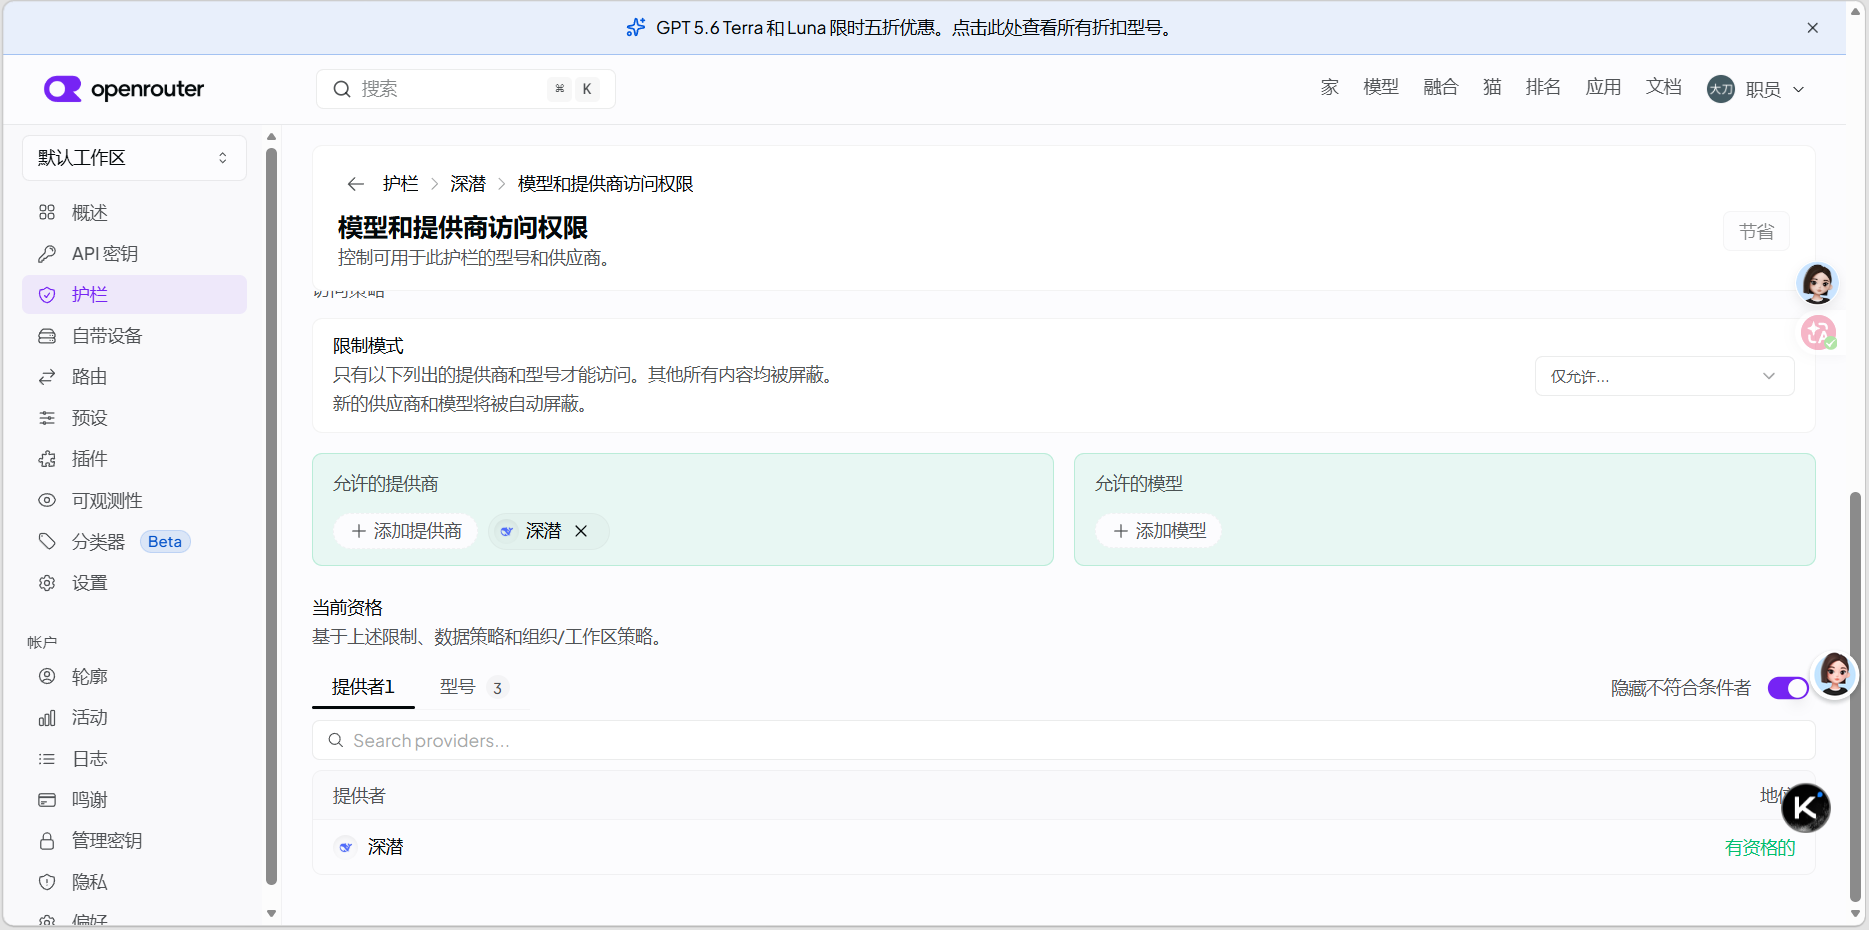
Task: Open 家 in the top navigation
Action: coord(1330,87)
